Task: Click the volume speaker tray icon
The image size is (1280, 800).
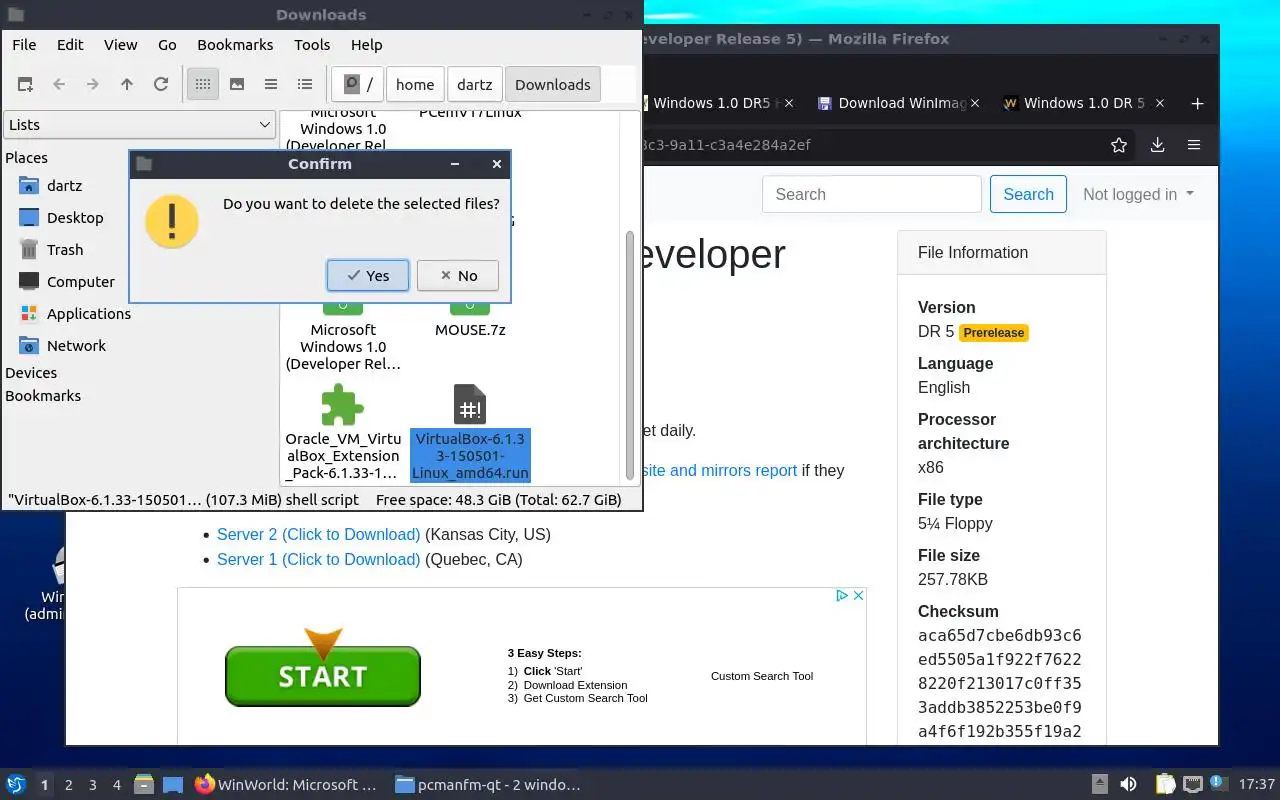Action: pyautogui.click(x=1128, y=785)
